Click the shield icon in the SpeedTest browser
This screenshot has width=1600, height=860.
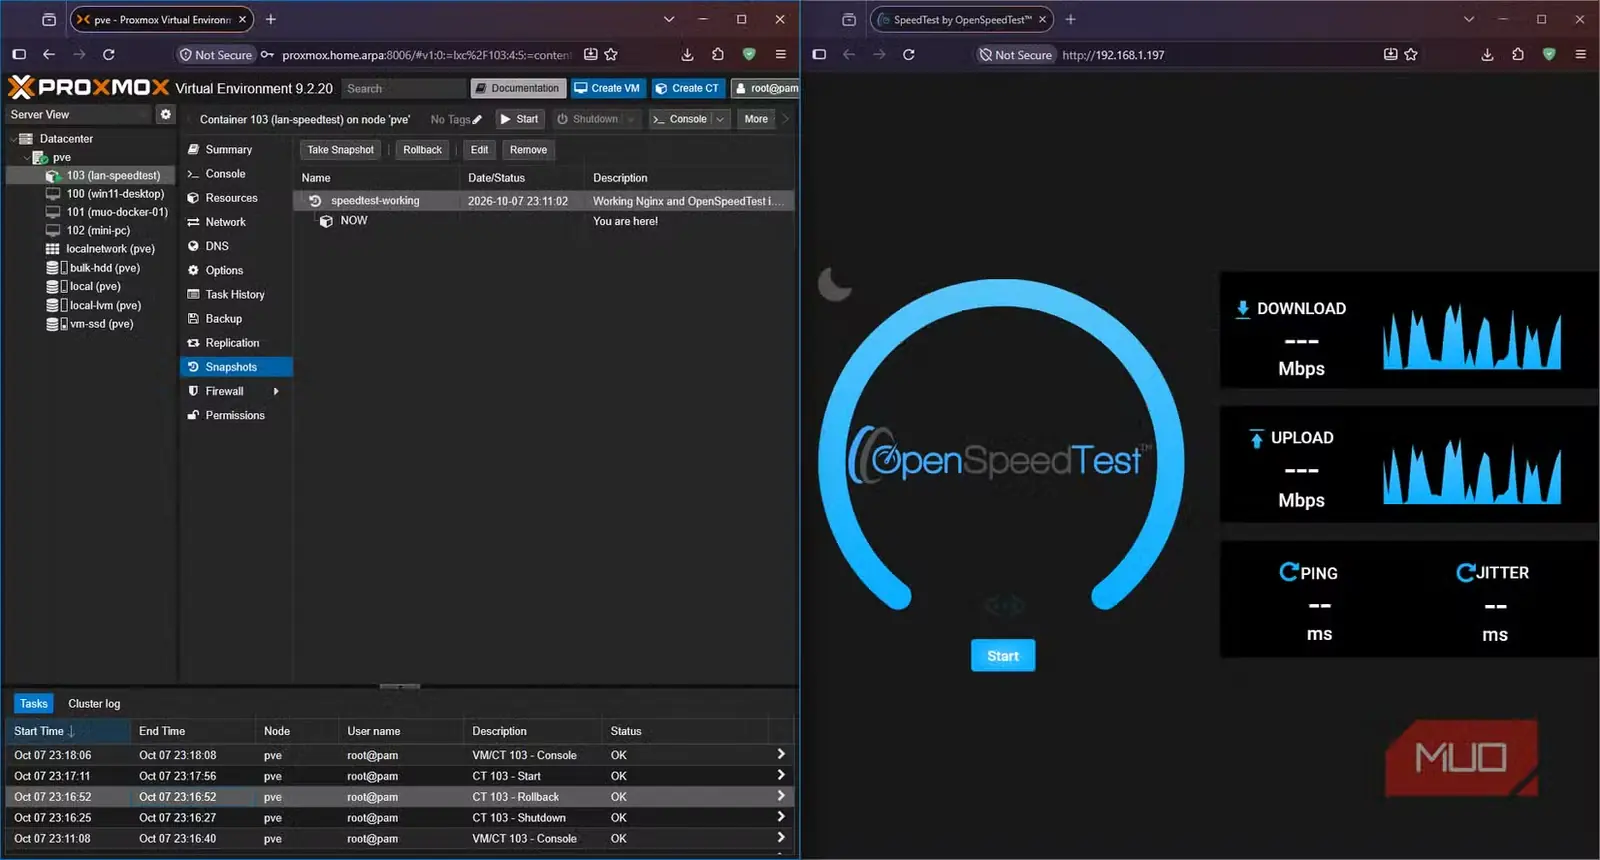click(1549, 55)
